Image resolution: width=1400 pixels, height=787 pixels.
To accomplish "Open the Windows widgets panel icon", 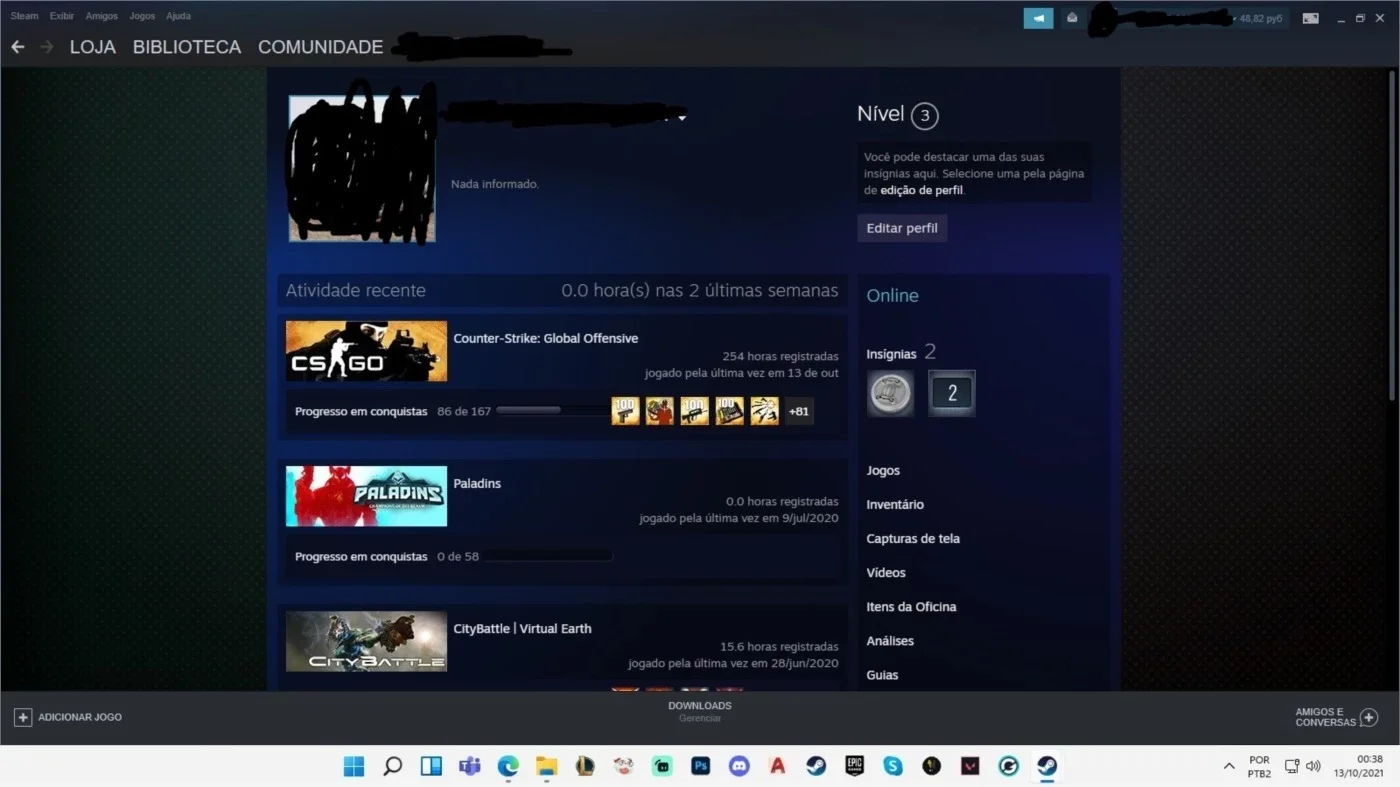I will (x=431, y=766).
